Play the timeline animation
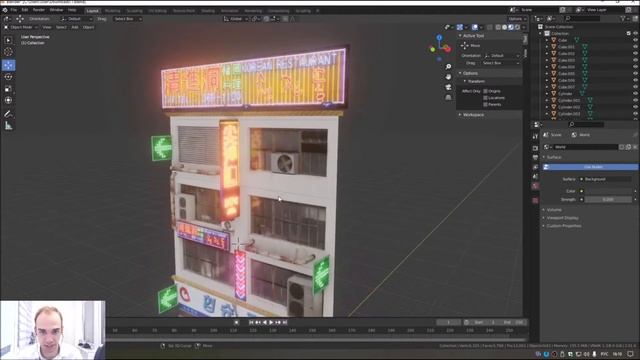 coord(271,322)
